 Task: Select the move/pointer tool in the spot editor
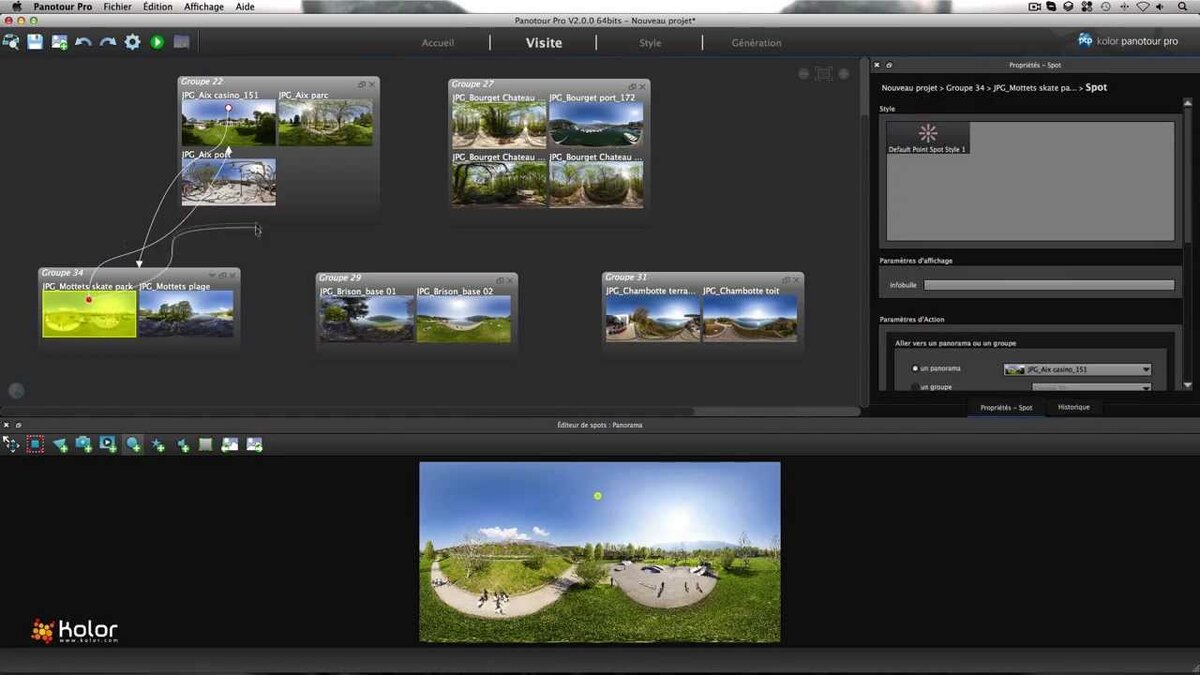click(11, 444)
